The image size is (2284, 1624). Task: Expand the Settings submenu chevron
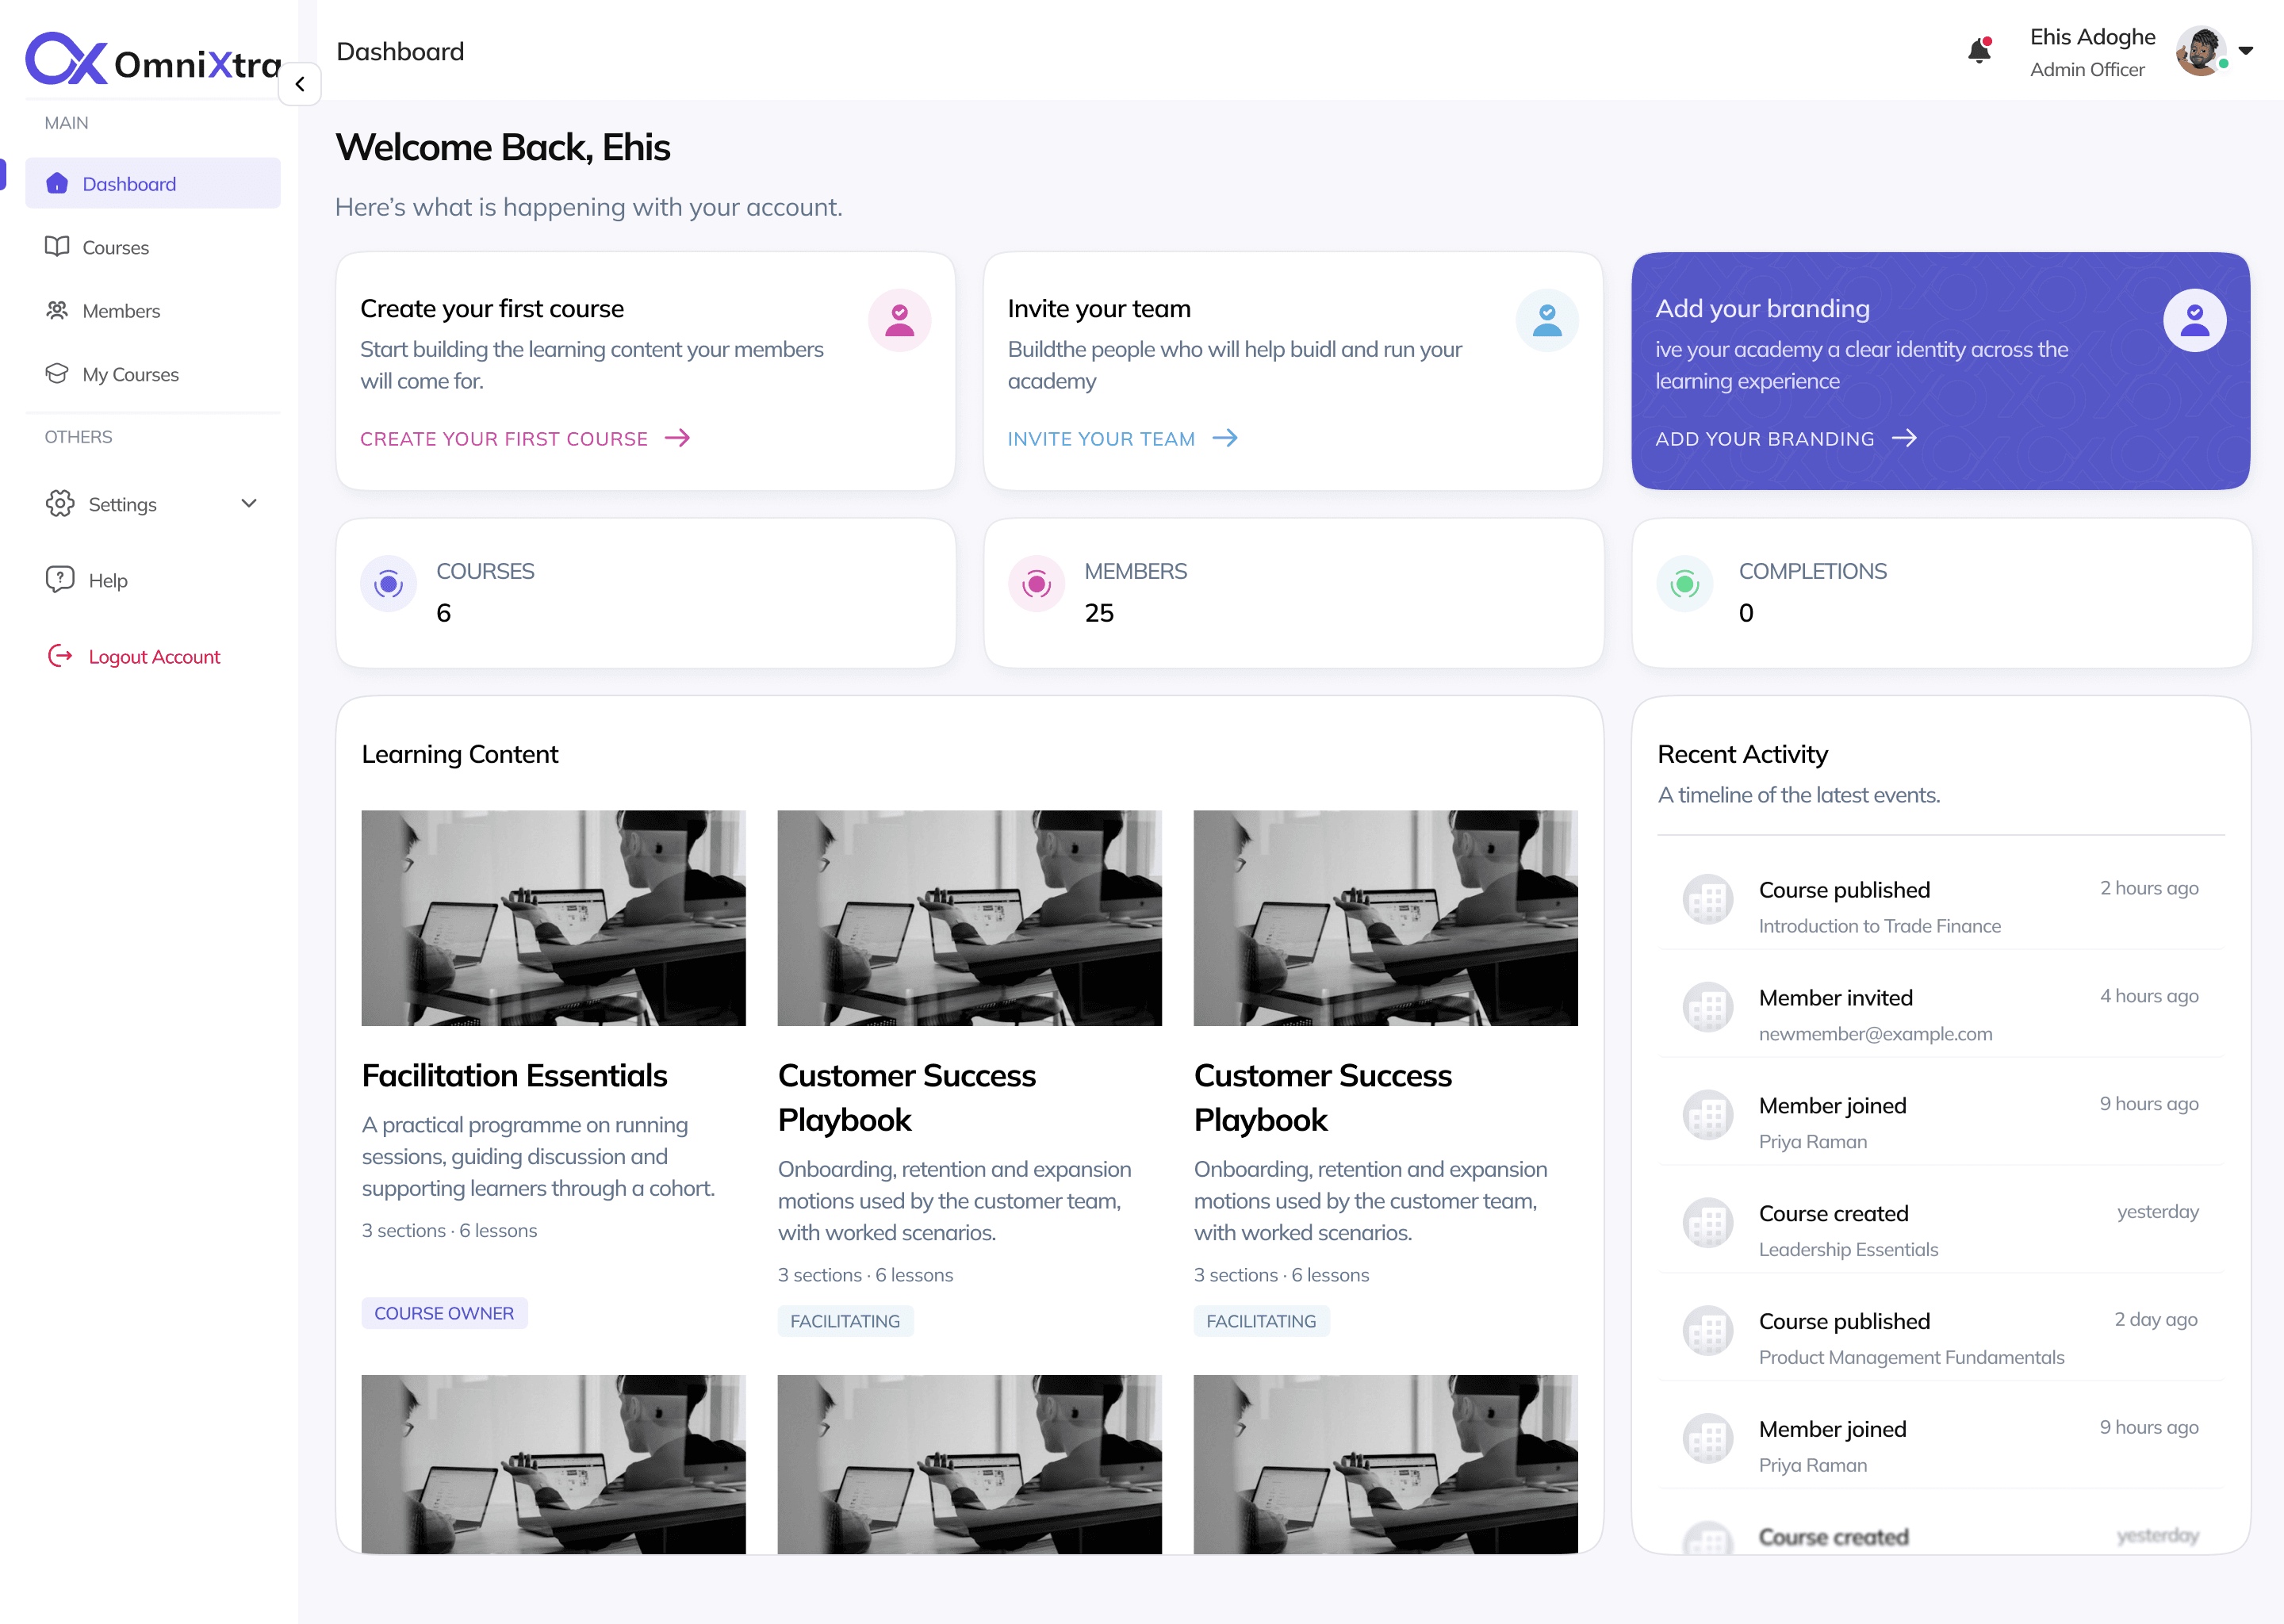click(x=249, y=503)
